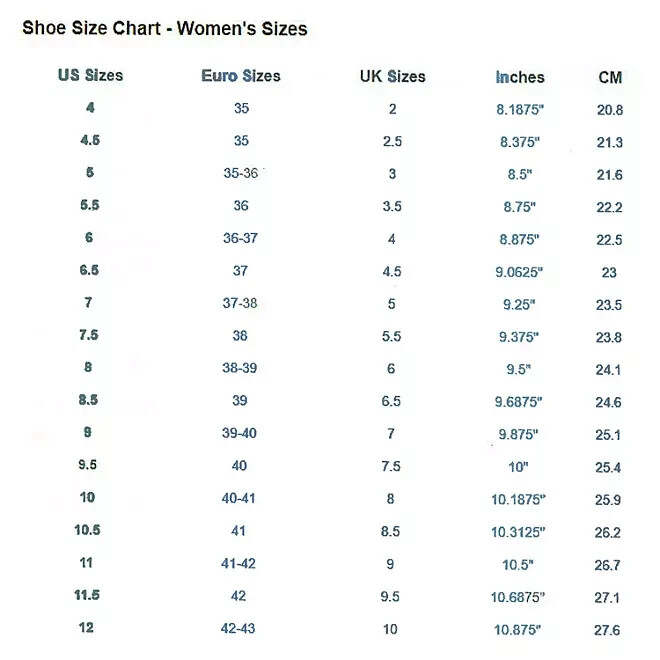660x660 pixels.
Task: Select US size 6.5 in the chart
Action: tap(89, 270)
